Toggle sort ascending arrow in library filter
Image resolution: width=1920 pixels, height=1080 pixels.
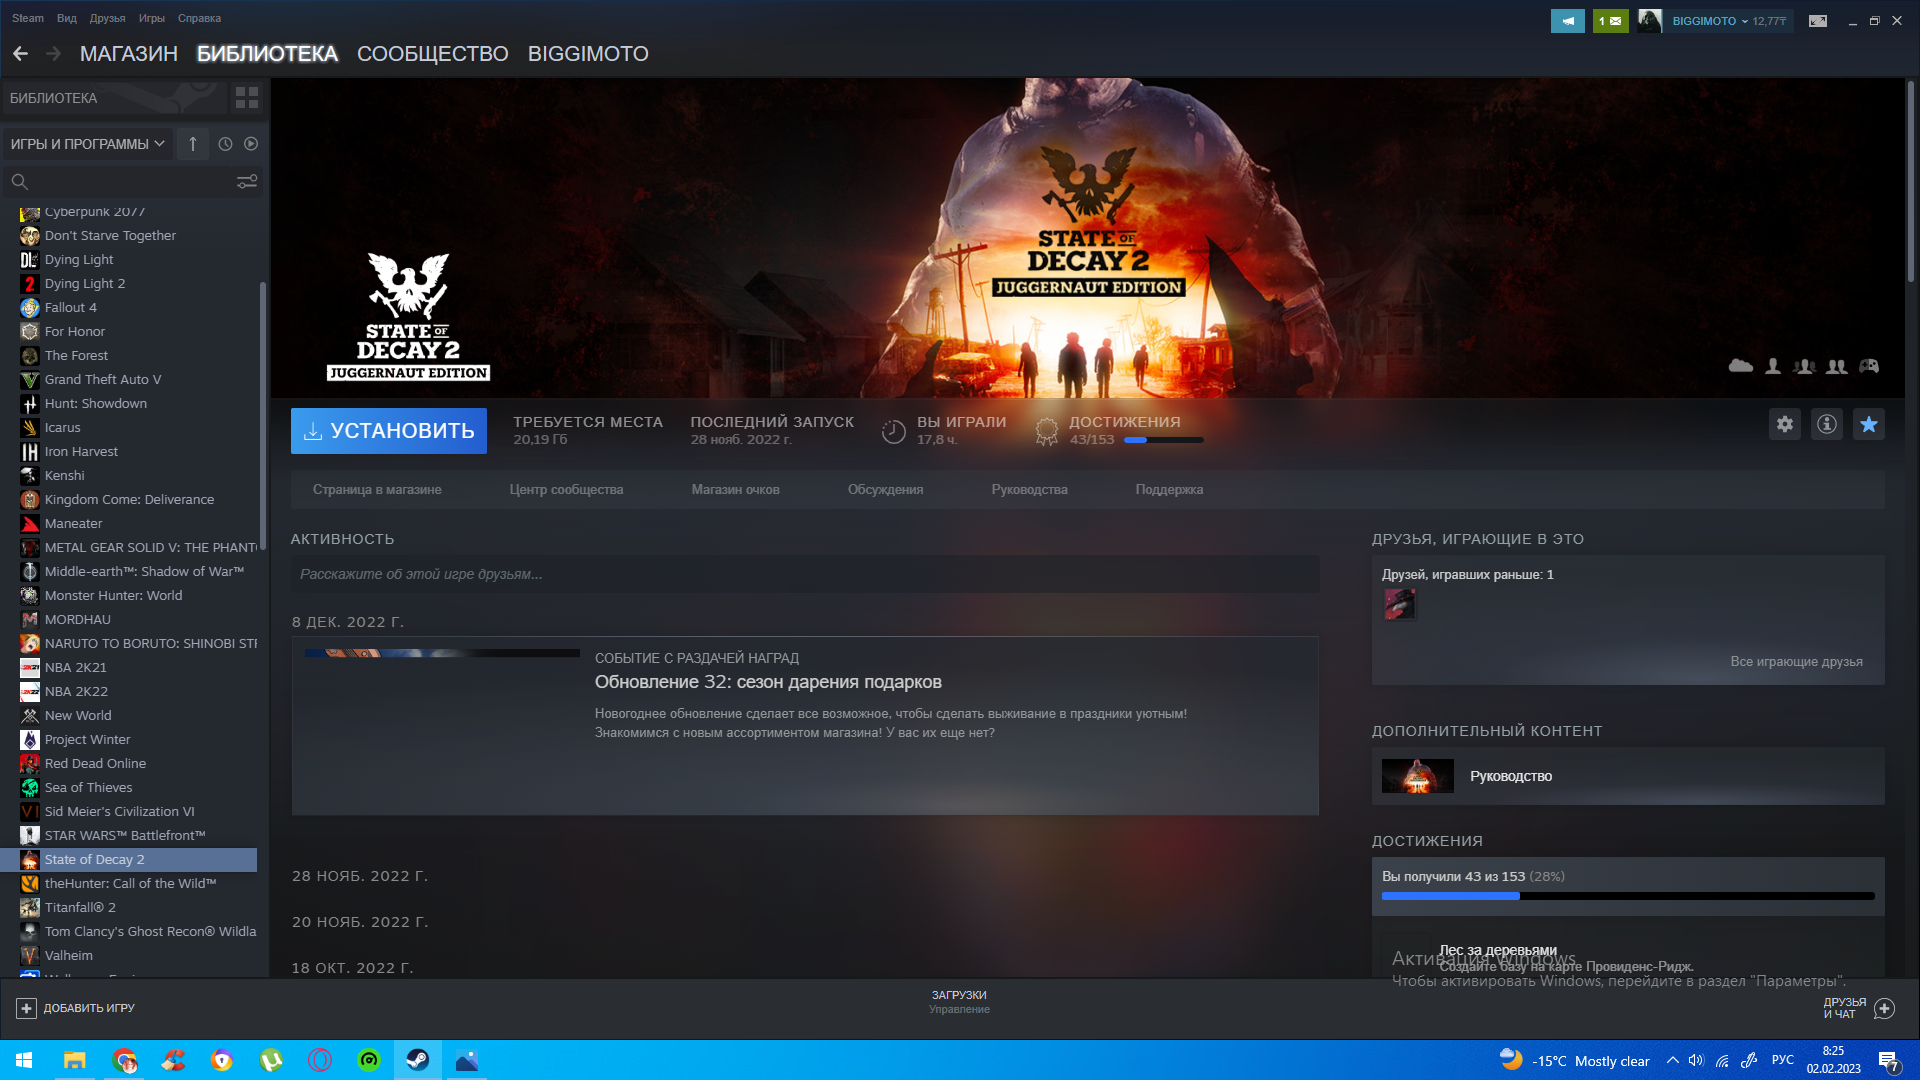193,144
